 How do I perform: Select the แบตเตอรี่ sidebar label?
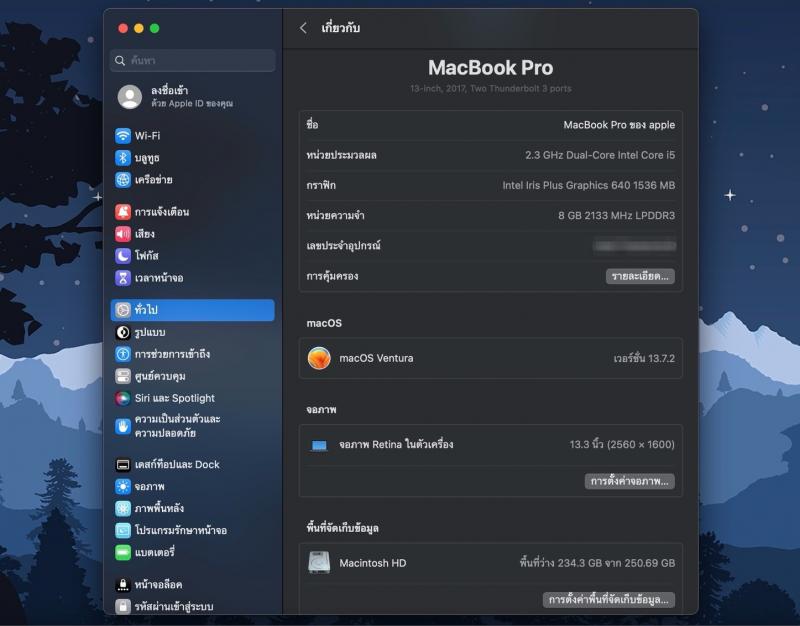[155, 552]
